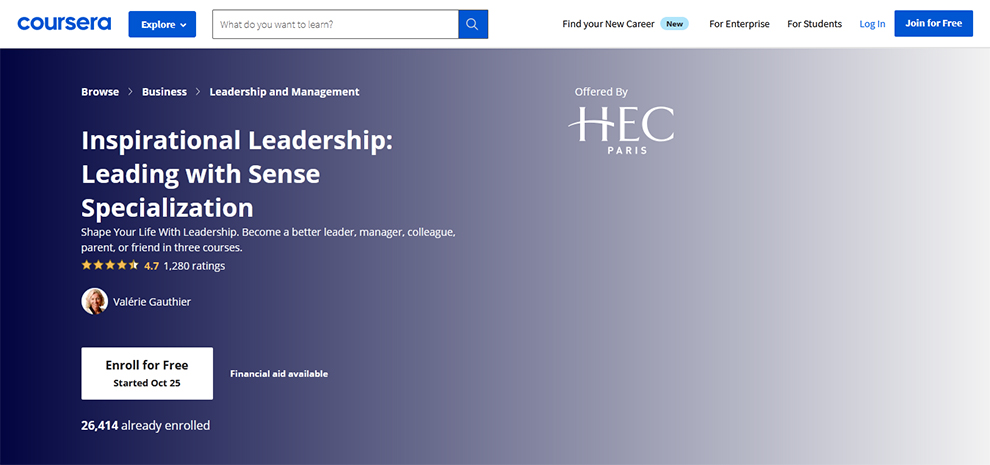The height and width of the screenshot is (465, 990).
Task: Click the gold star rating icons
Action: (109, 266)
